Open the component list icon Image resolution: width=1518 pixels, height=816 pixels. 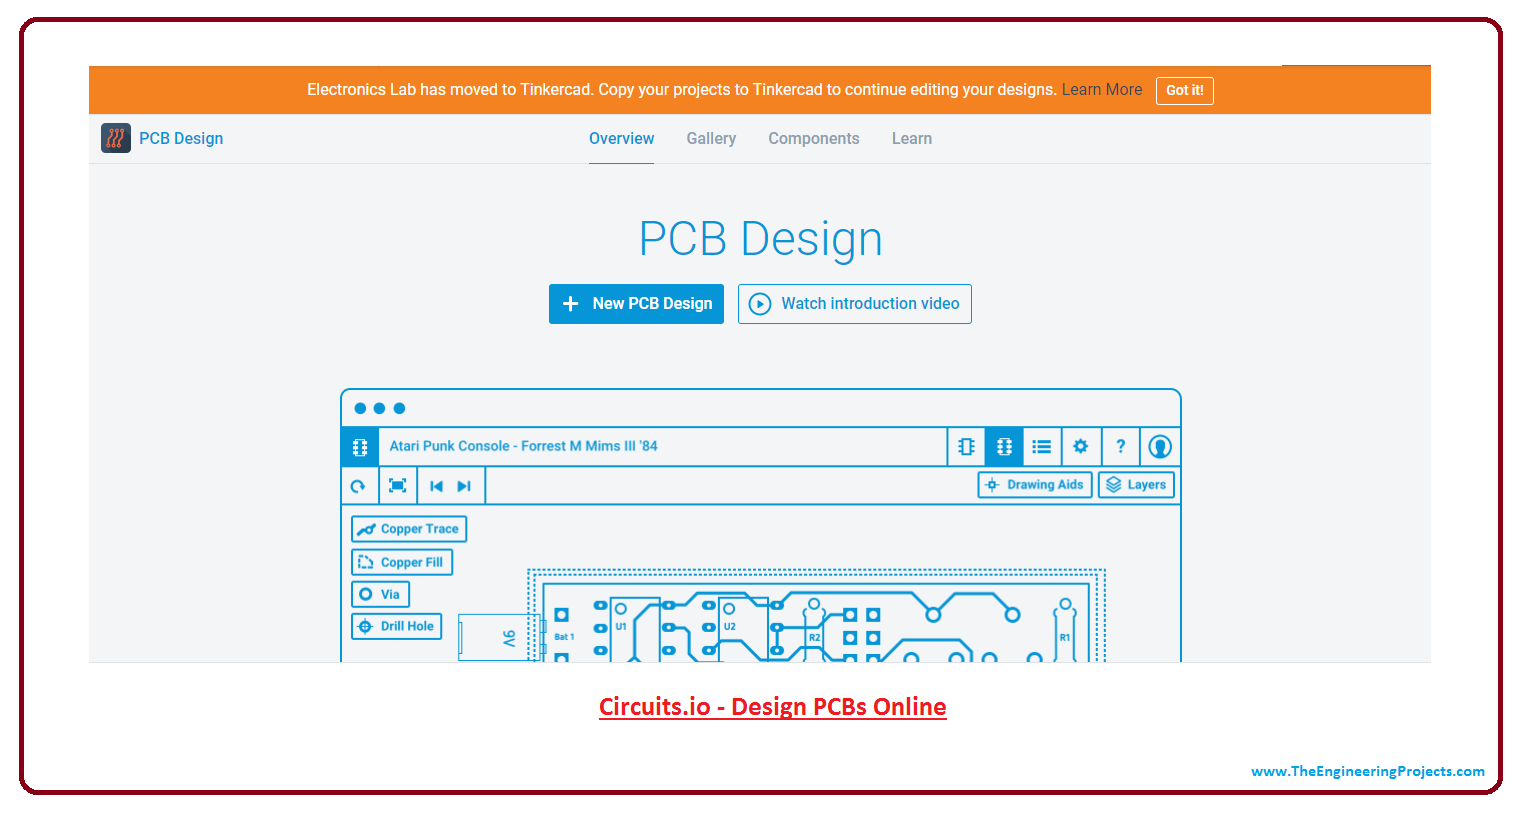1042,447
